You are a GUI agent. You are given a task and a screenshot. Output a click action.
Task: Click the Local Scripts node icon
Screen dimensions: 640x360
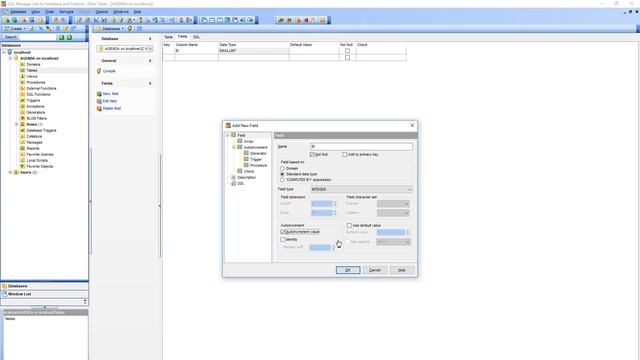tap(23, 160)
